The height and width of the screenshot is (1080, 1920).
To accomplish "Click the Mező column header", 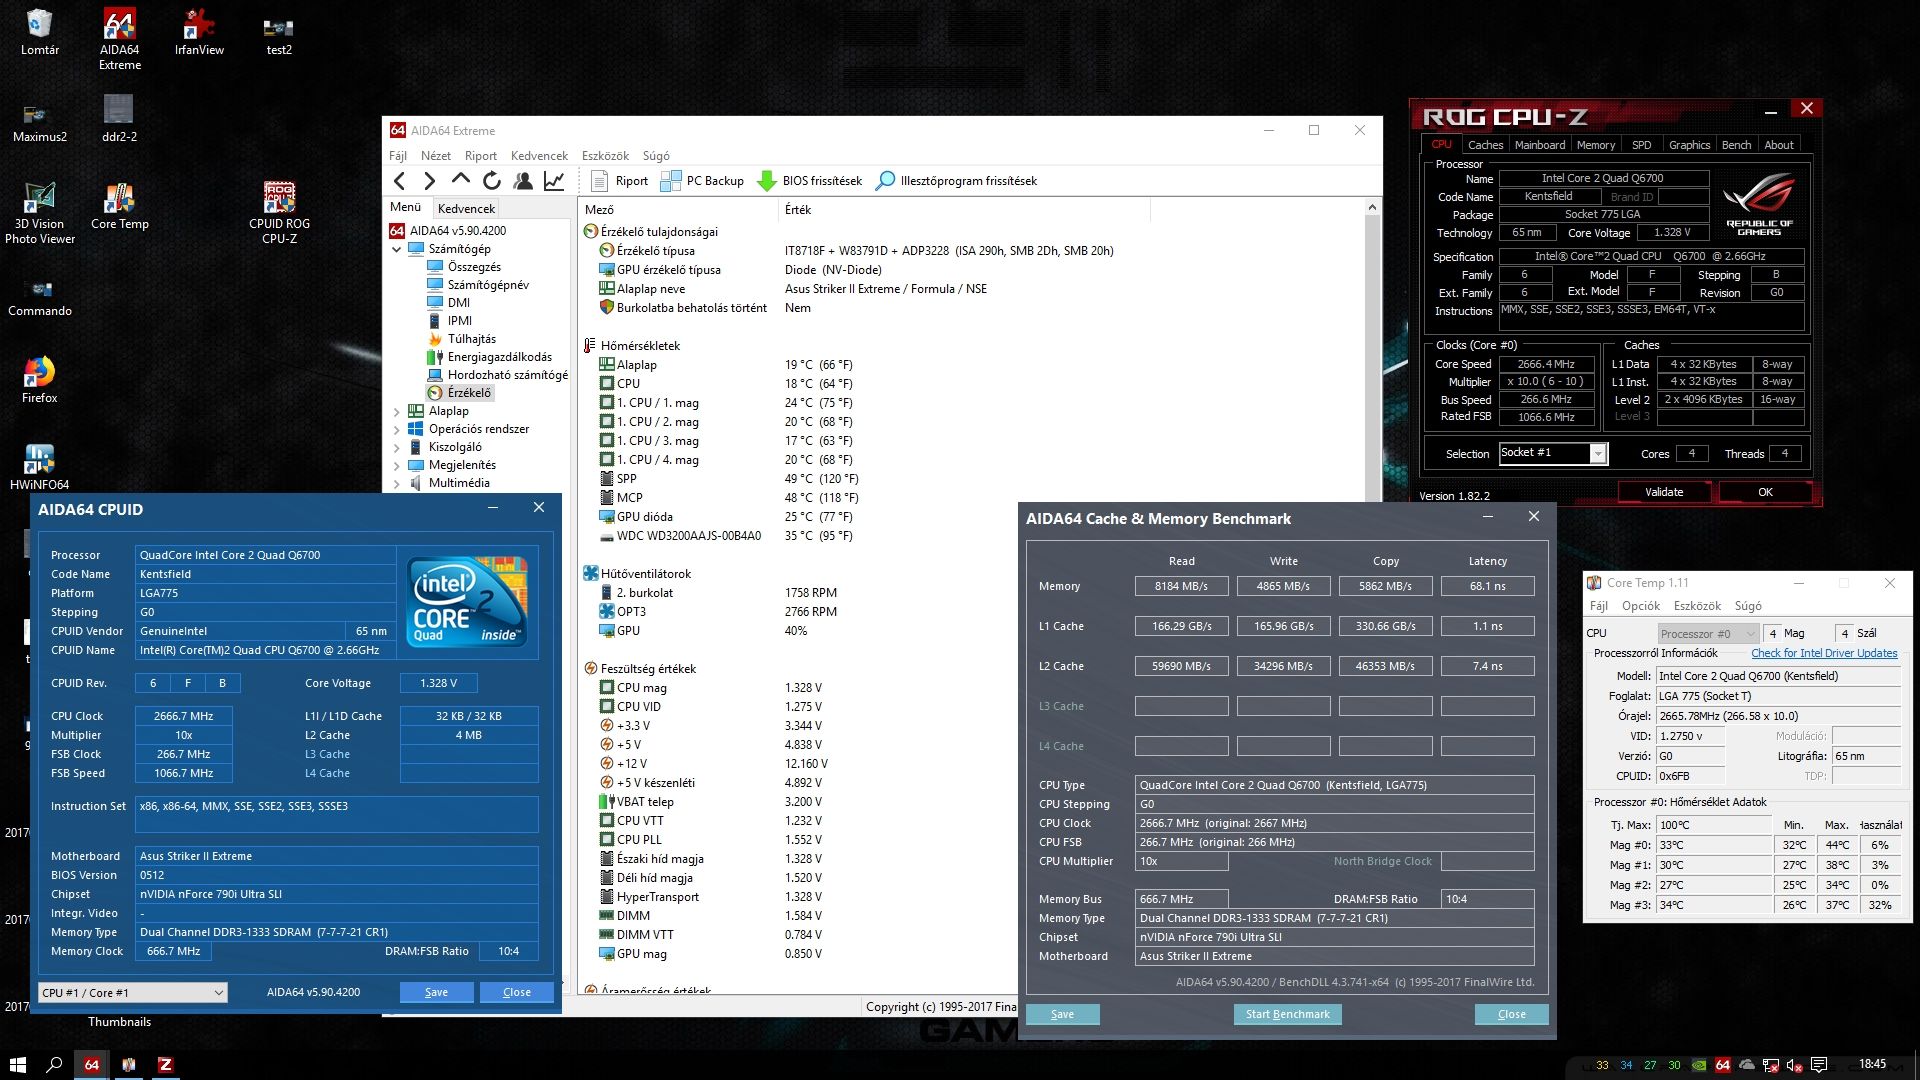I will [x=678, y=209].
